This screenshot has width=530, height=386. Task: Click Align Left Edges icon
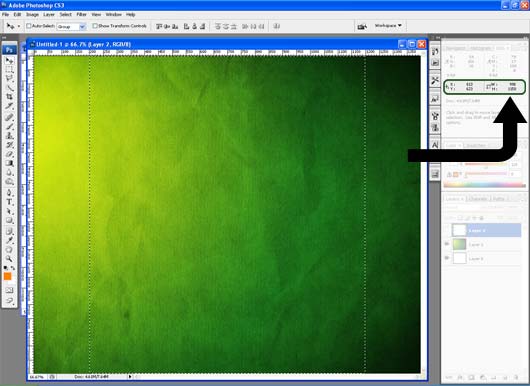pos(186,26)
